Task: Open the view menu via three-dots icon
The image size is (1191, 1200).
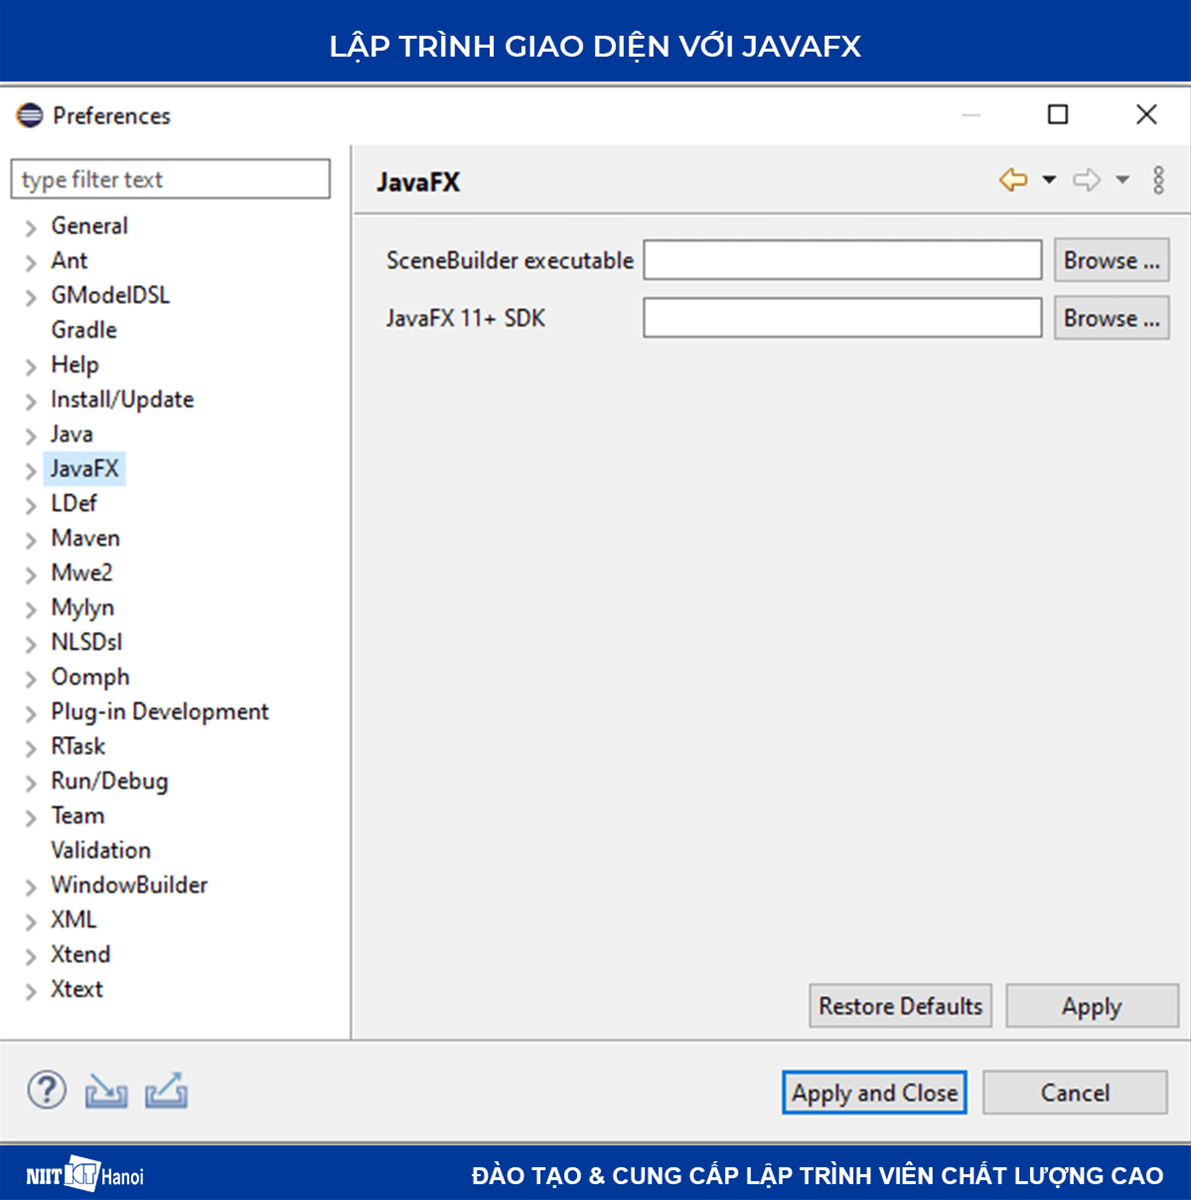Action: (x=1158, y=181)
